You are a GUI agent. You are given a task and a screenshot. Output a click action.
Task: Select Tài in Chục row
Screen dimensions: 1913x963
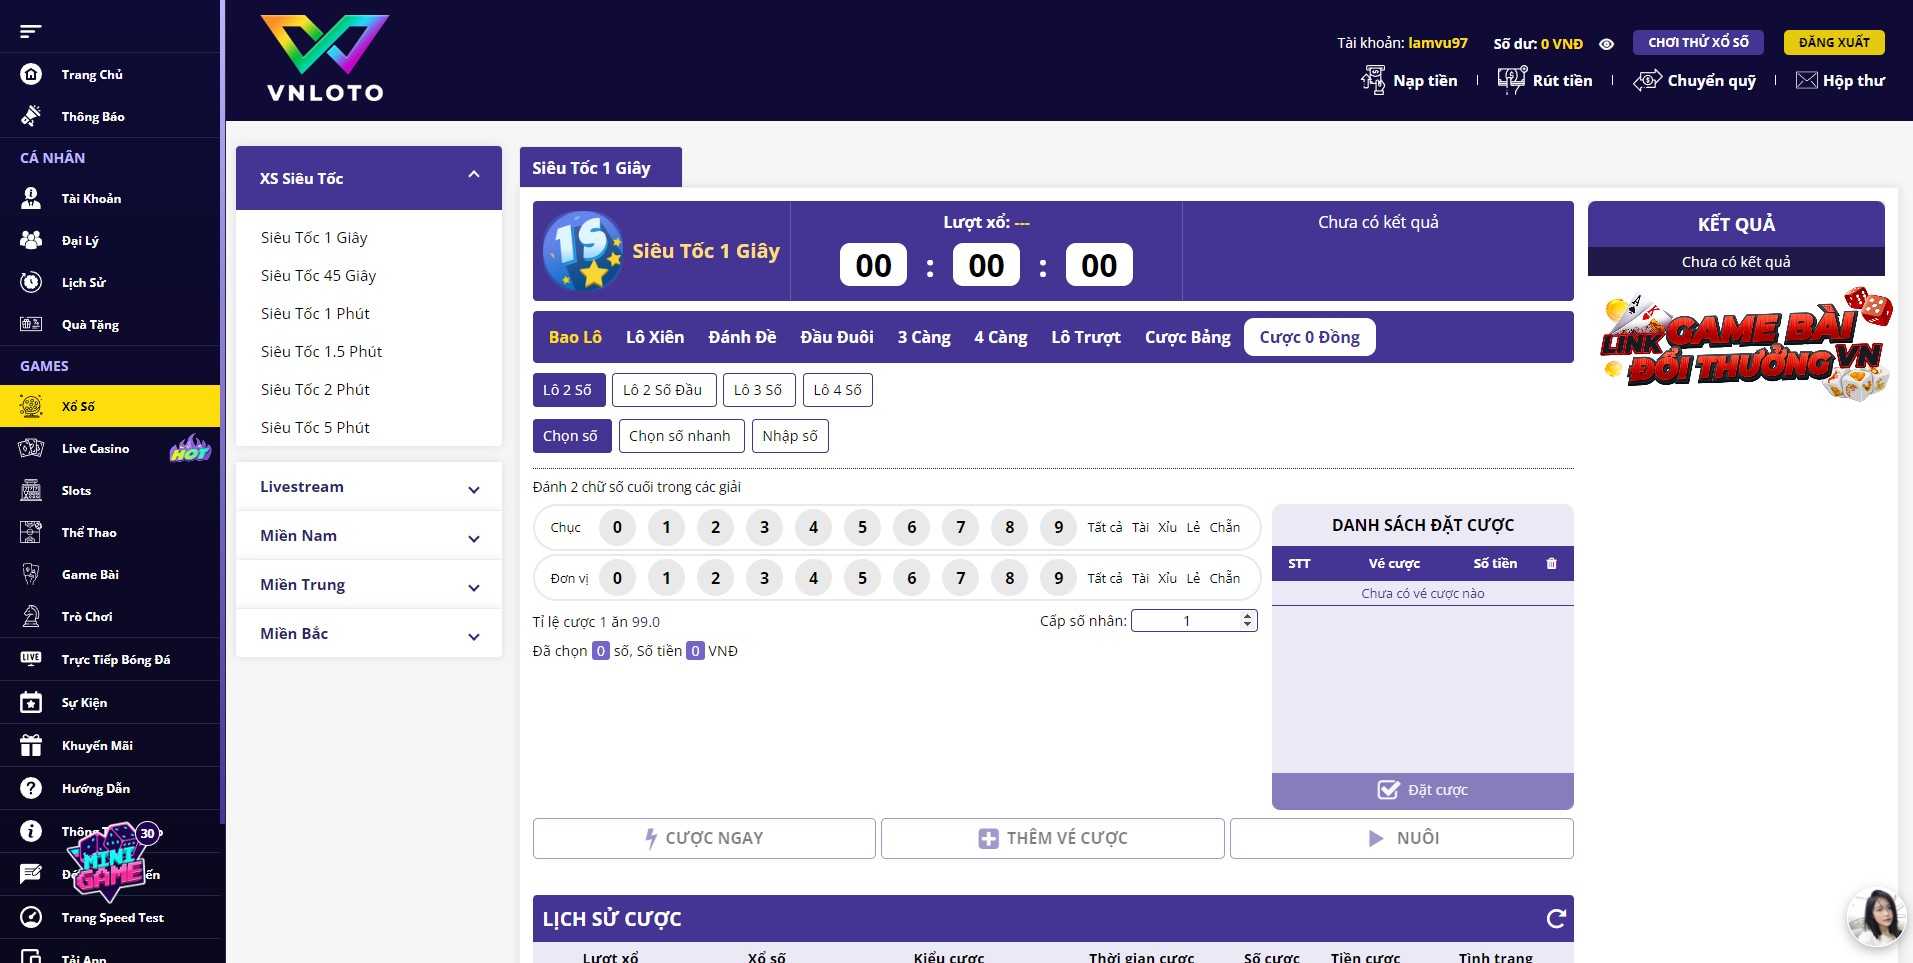(1140, 527)
